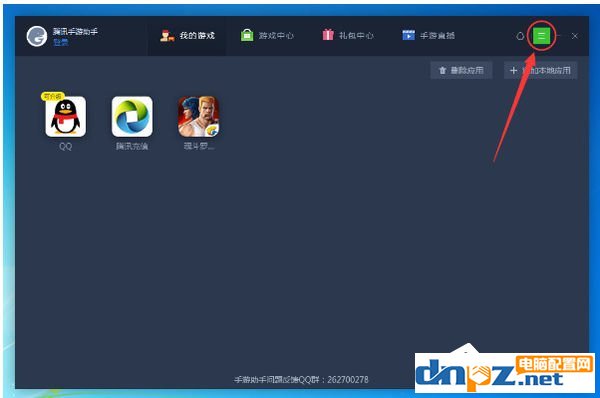This screenshot has width=600, height=398.
Task: Click the 登录 link under app name
Action: [60, 42]
